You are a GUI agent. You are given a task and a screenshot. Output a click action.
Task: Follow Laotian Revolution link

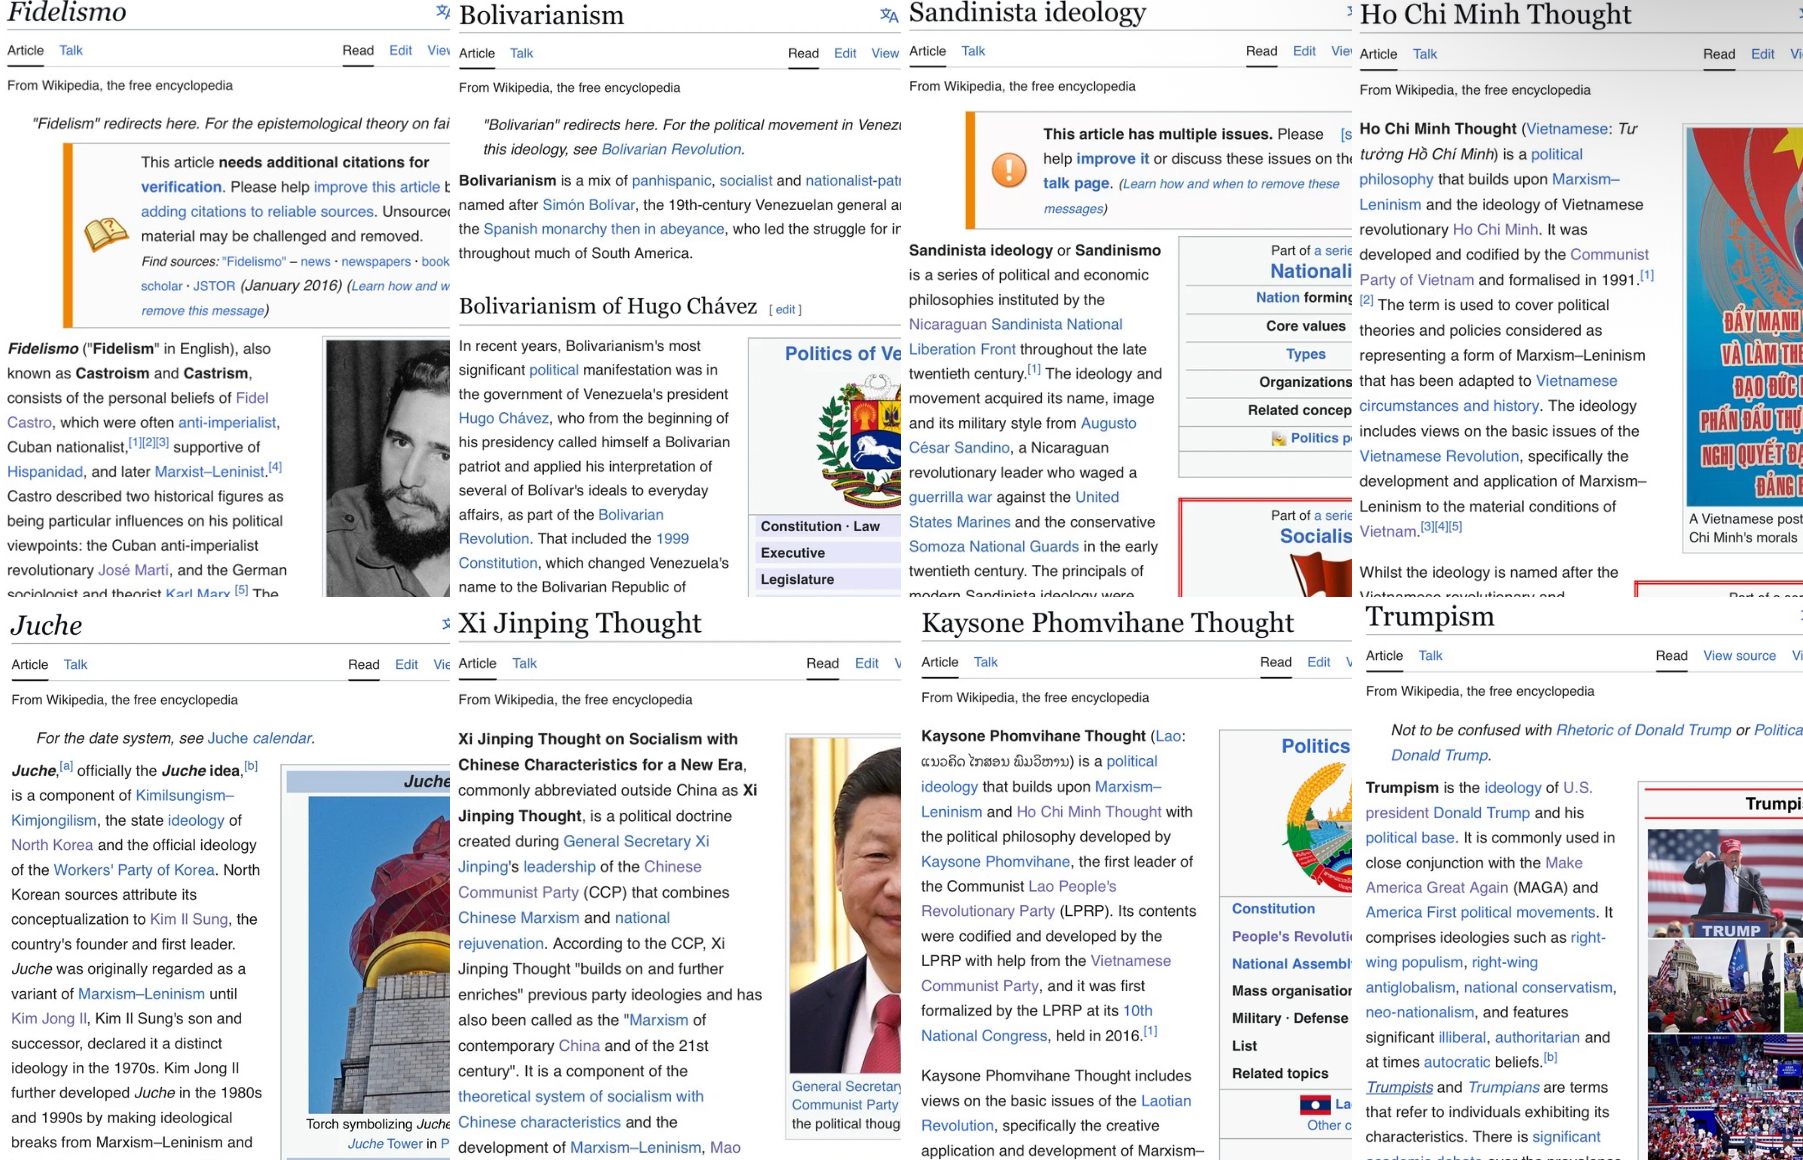click(1056, 1113)
